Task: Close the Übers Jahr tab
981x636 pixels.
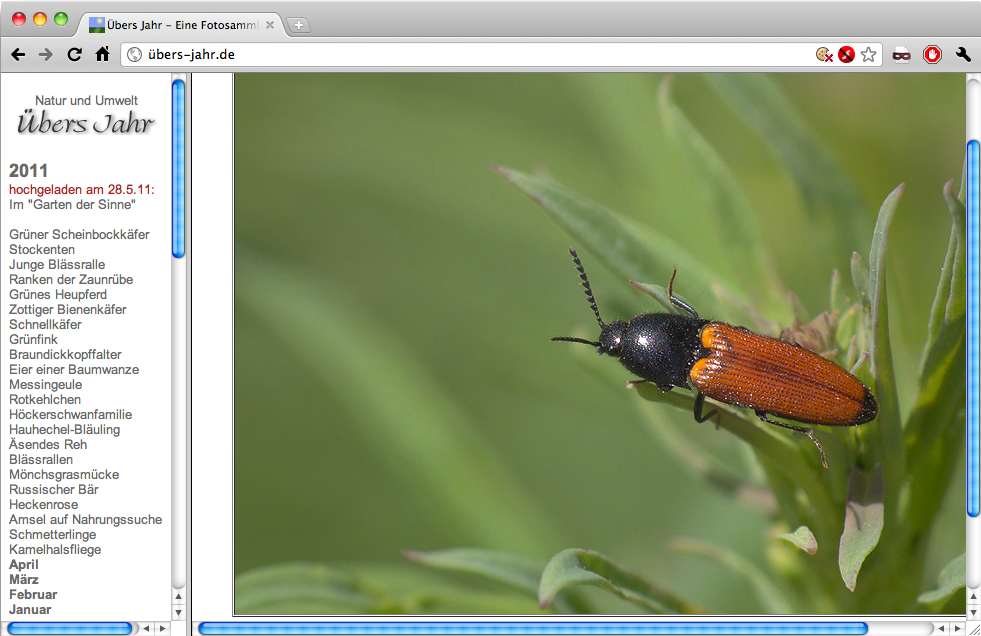Action: tap(270, 25)
